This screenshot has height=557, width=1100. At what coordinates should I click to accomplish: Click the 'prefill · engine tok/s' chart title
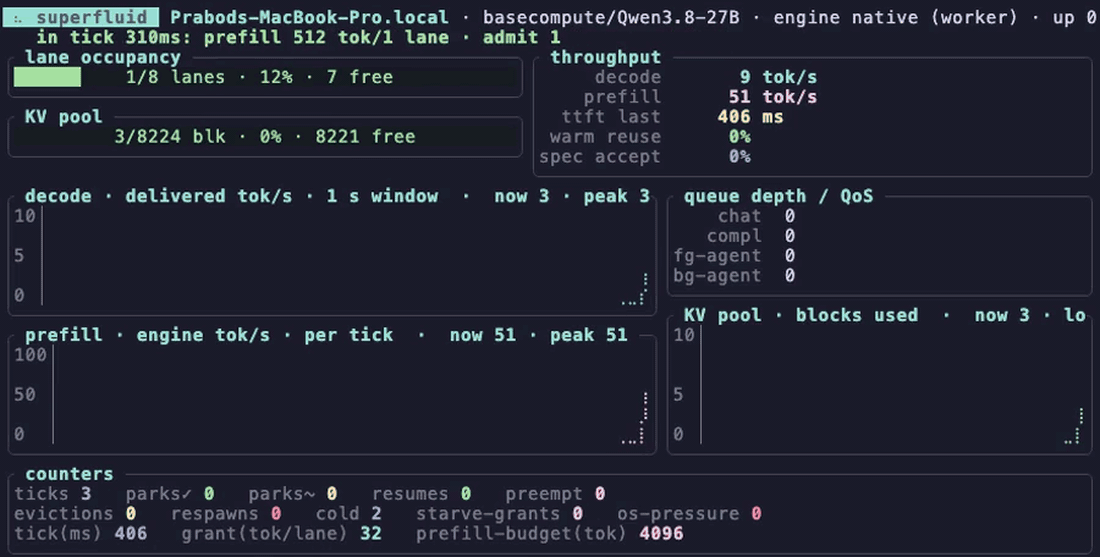pyautogui.click(x=147, y=335)
